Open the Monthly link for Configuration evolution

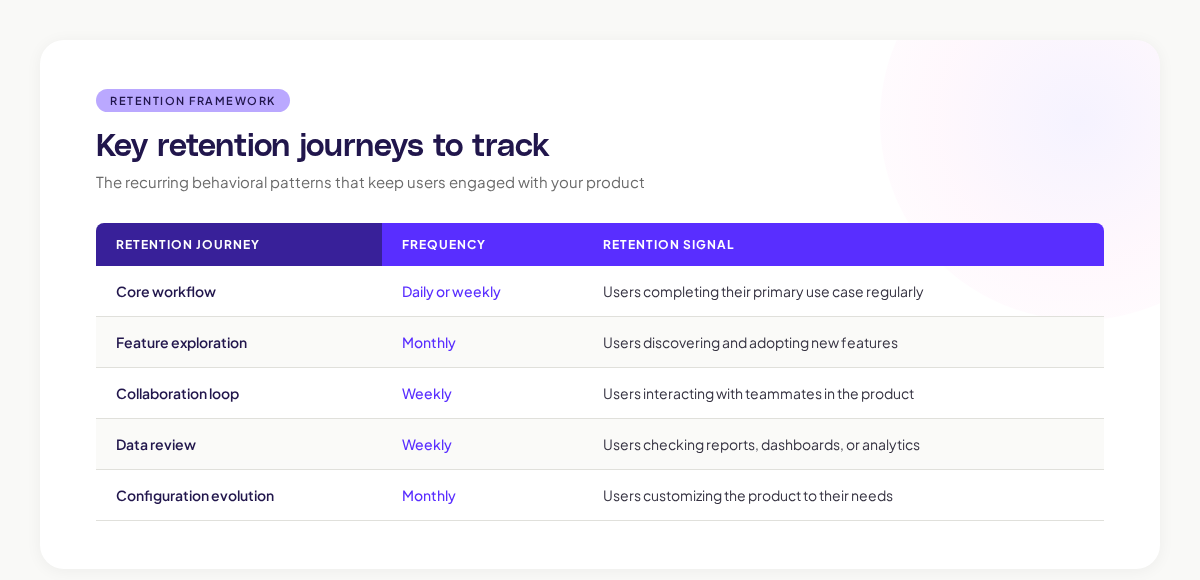click(x=428, y=495)
